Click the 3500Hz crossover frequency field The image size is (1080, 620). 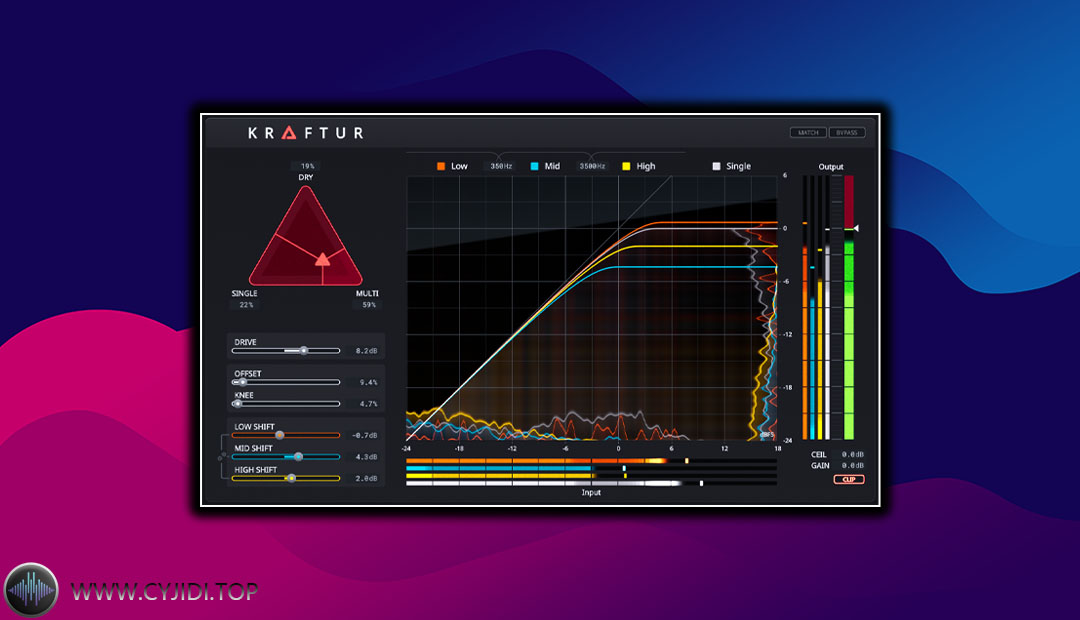(592, 166)
